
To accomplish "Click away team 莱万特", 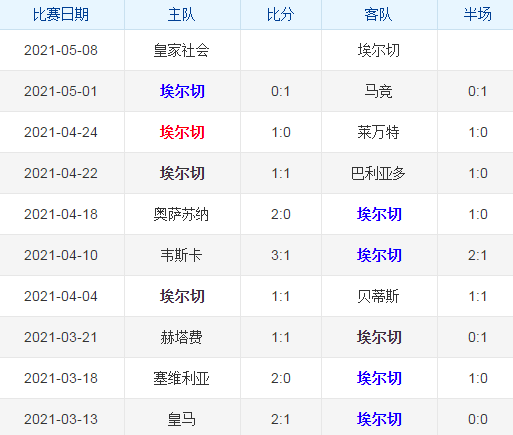I will [378, 132].
